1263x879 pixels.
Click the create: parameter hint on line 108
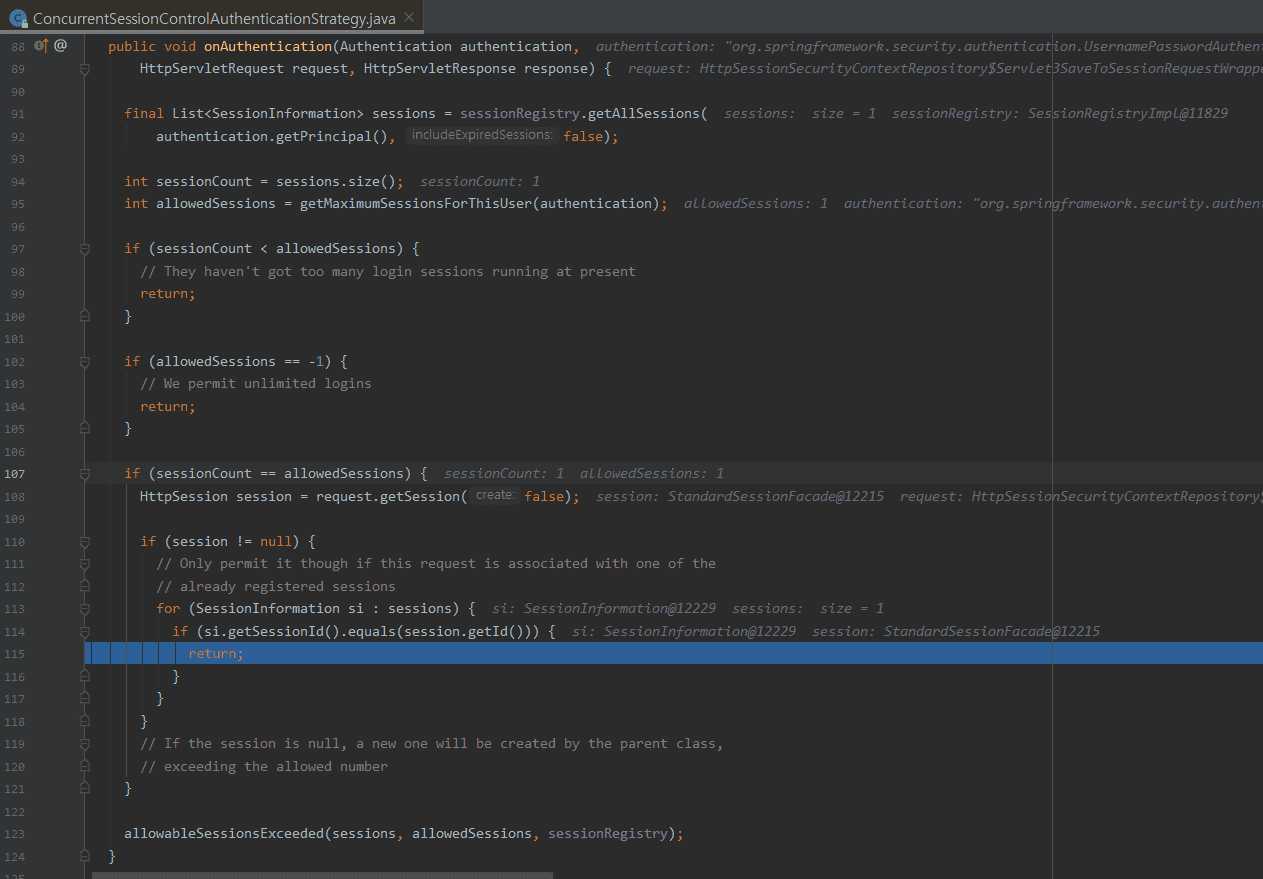495,496
